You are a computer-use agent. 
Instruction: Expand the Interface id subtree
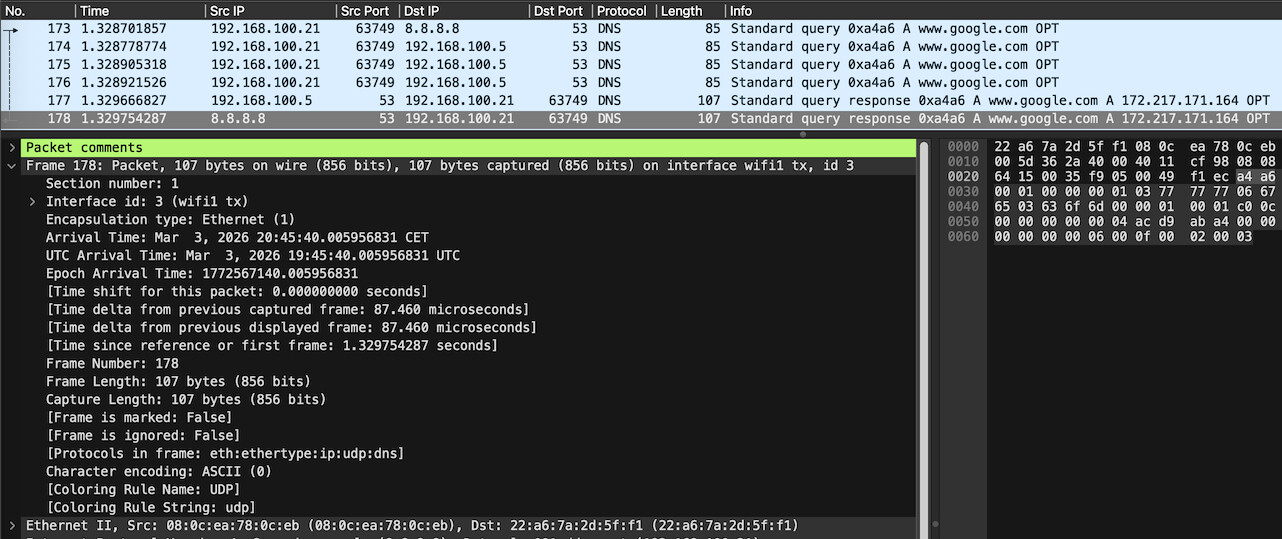coord(33,202)
